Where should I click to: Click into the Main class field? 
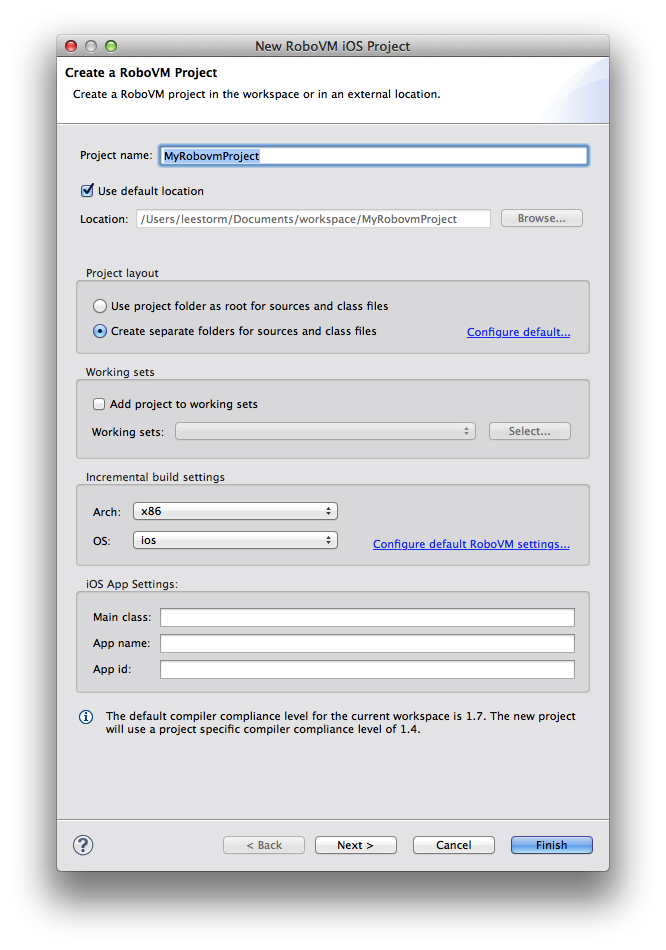tap(367, 617)
